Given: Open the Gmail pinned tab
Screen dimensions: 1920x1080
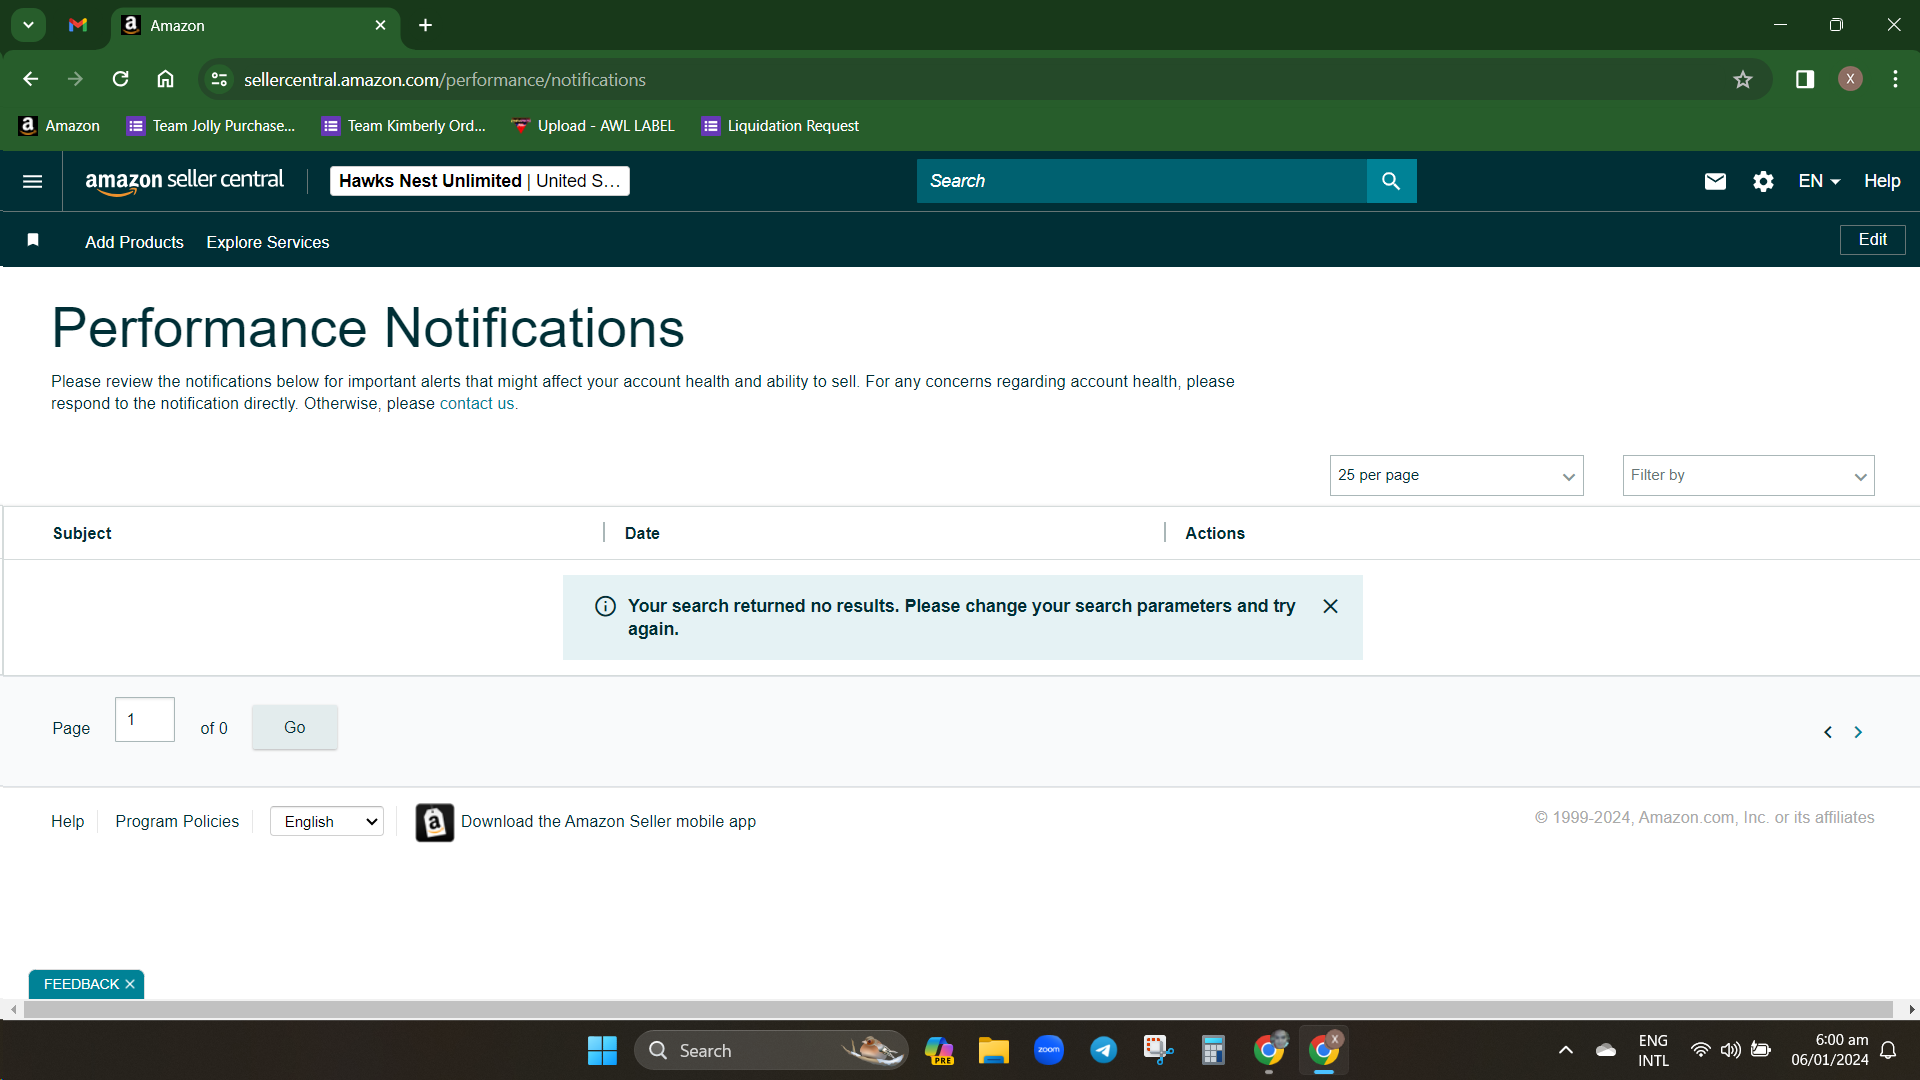Looking at the screenshot, I should (x=78, y=25).
